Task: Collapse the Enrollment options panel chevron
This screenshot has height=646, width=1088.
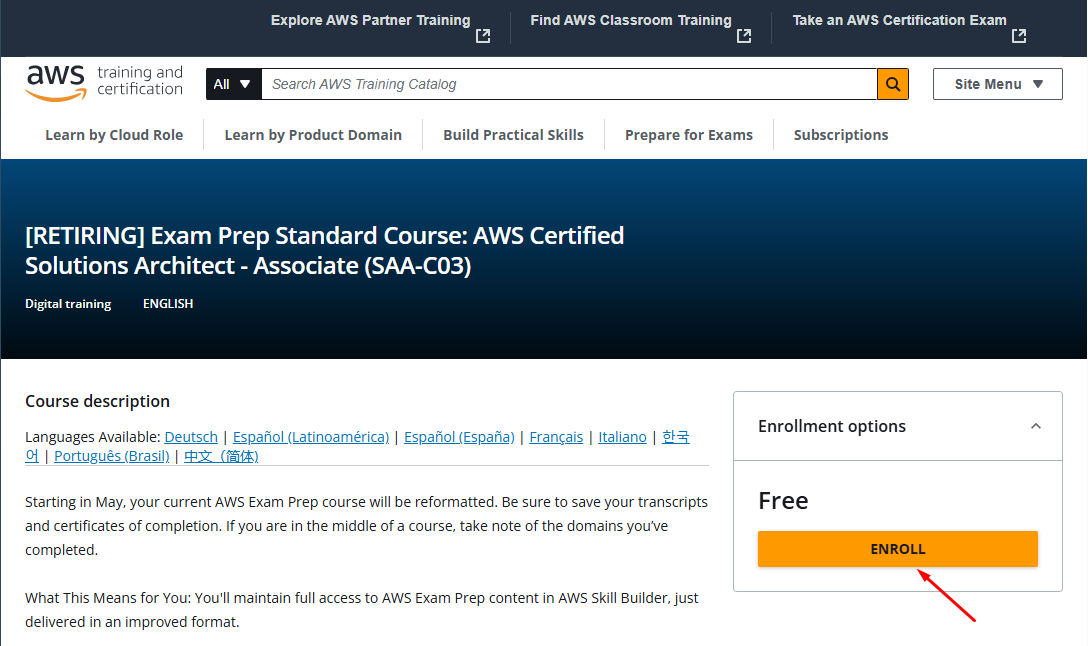Action: click(1036, 426)
